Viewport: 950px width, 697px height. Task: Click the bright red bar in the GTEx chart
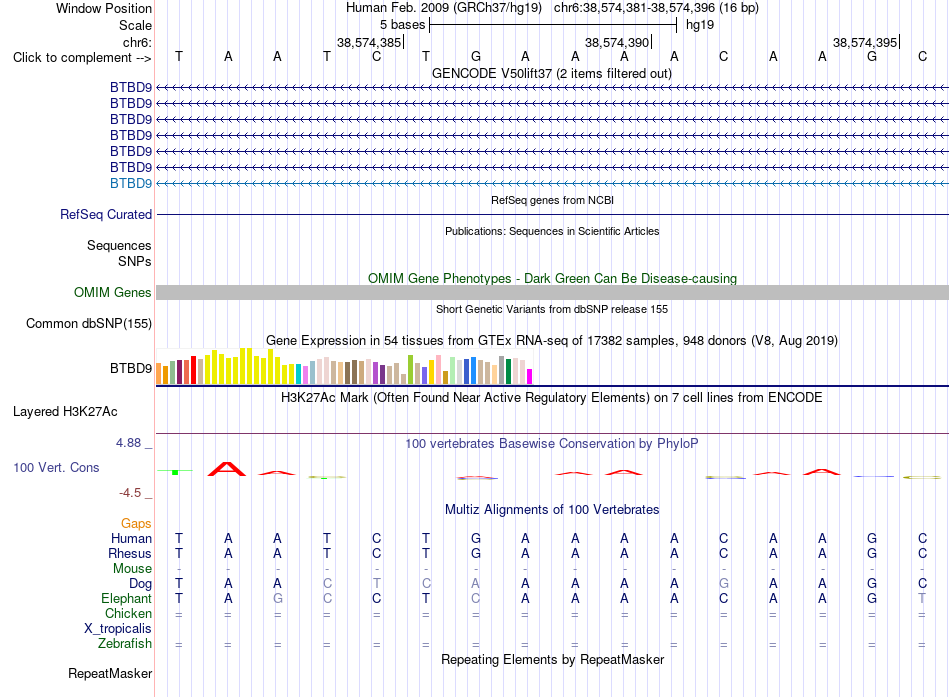pos(193,370)
